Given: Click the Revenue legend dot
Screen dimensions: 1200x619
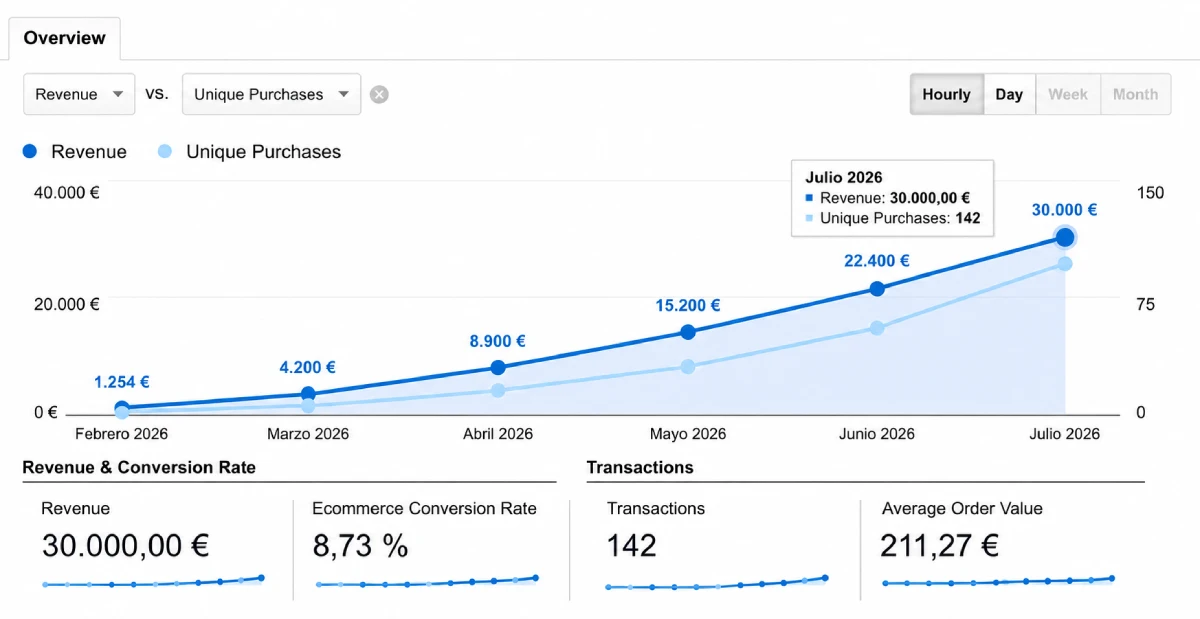Looking at the screenshot, I should [x=30, y=152].
